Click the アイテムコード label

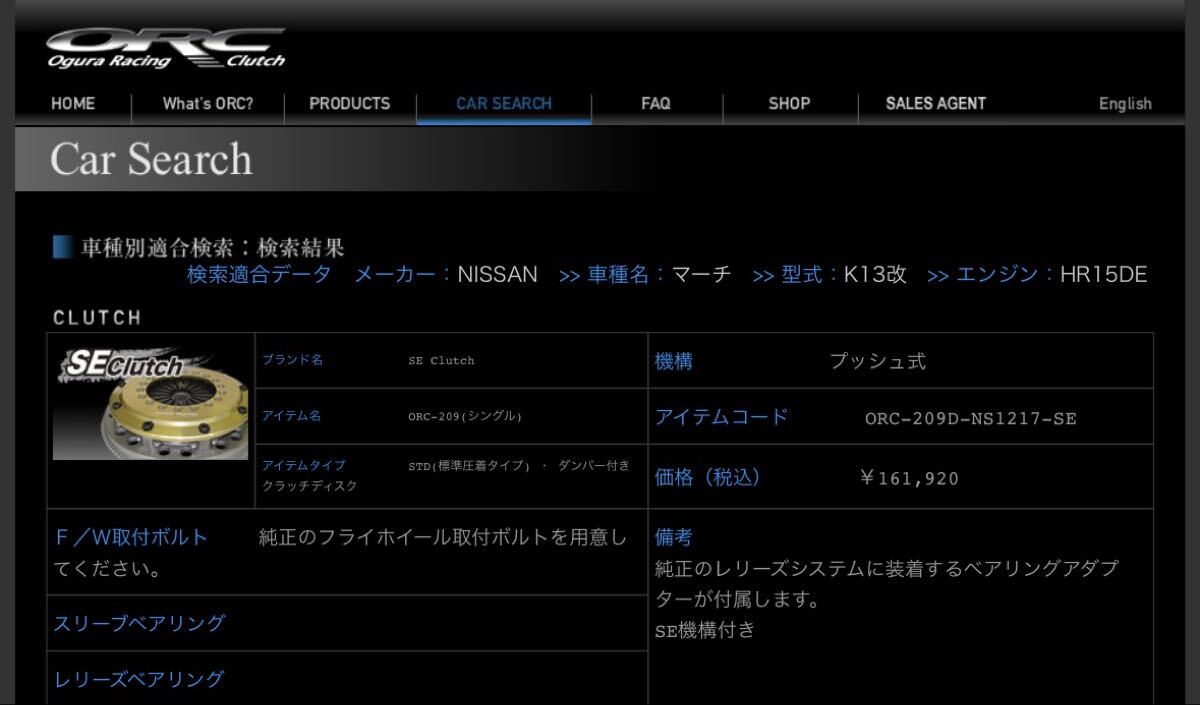[x=721, y=417]
